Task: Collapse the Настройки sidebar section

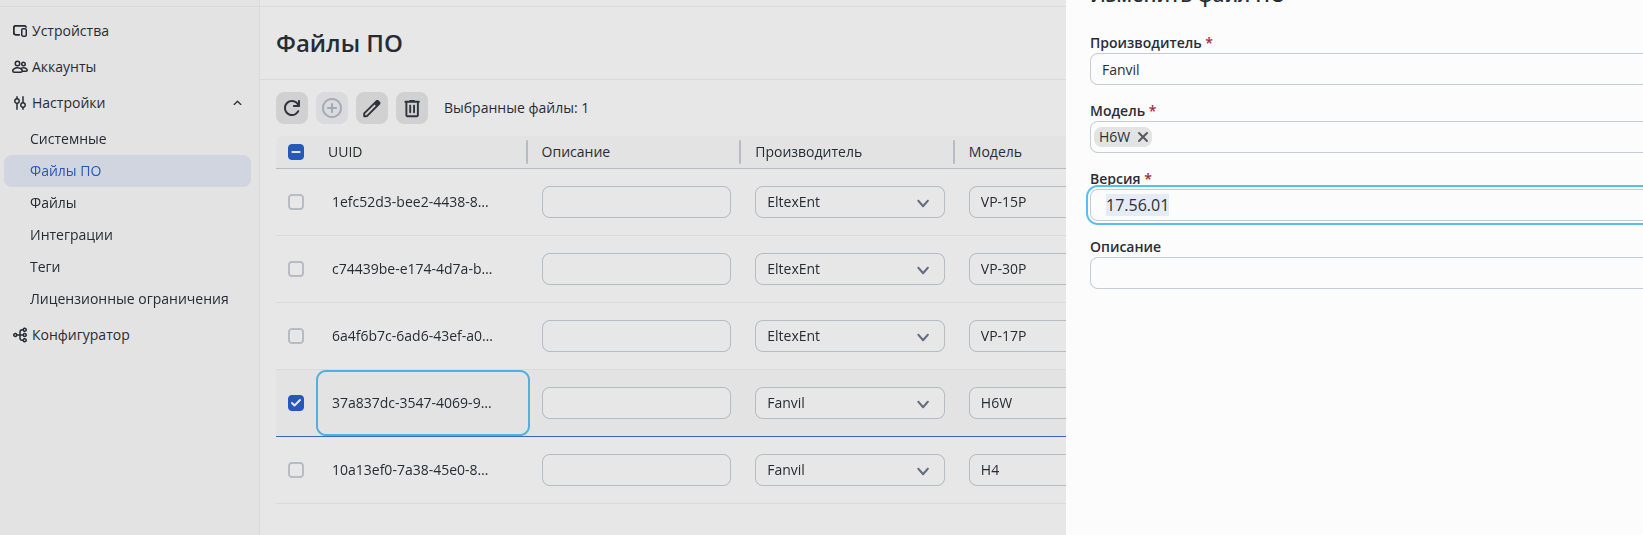Action: (237, 103)
